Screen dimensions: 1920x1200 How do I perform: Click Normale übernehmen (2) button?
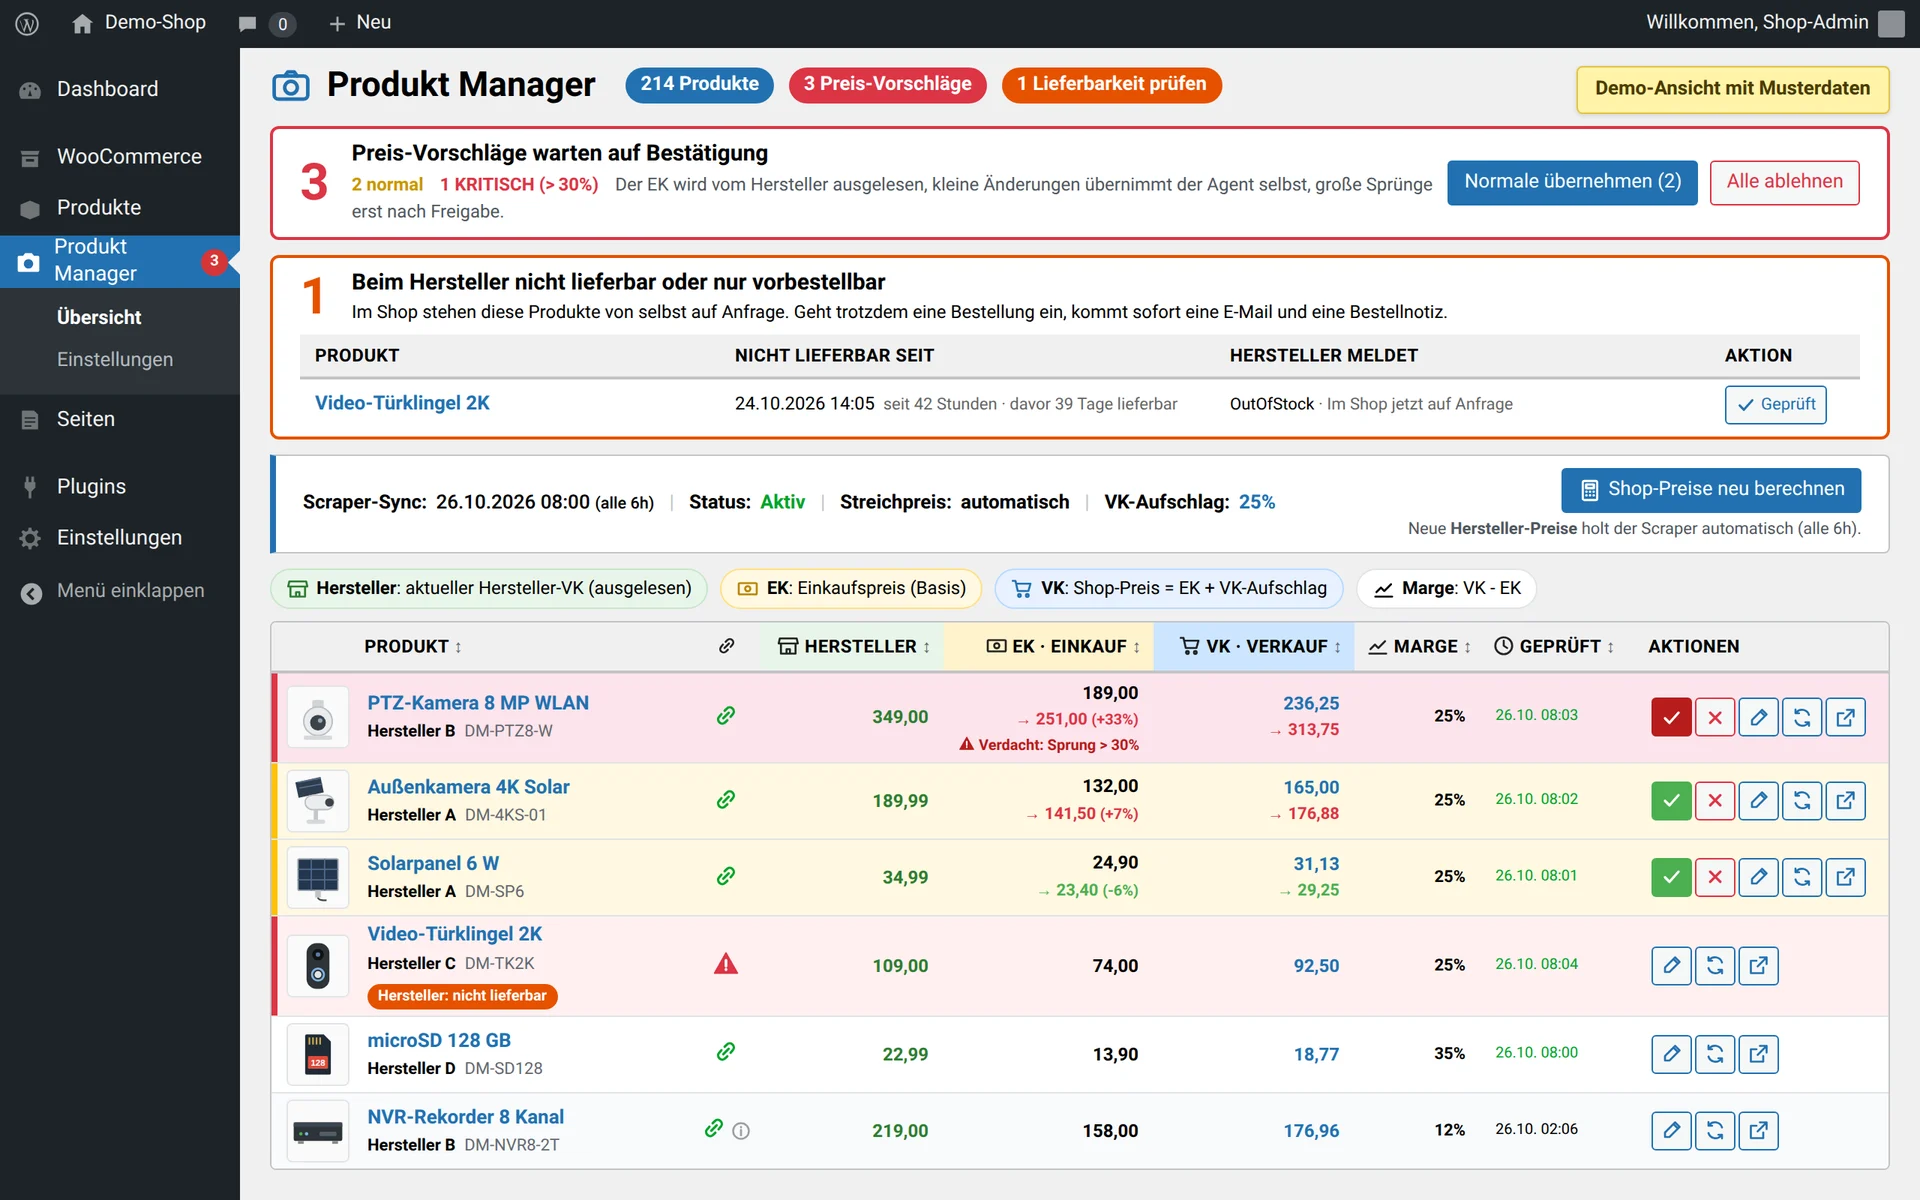point(1572,182)
